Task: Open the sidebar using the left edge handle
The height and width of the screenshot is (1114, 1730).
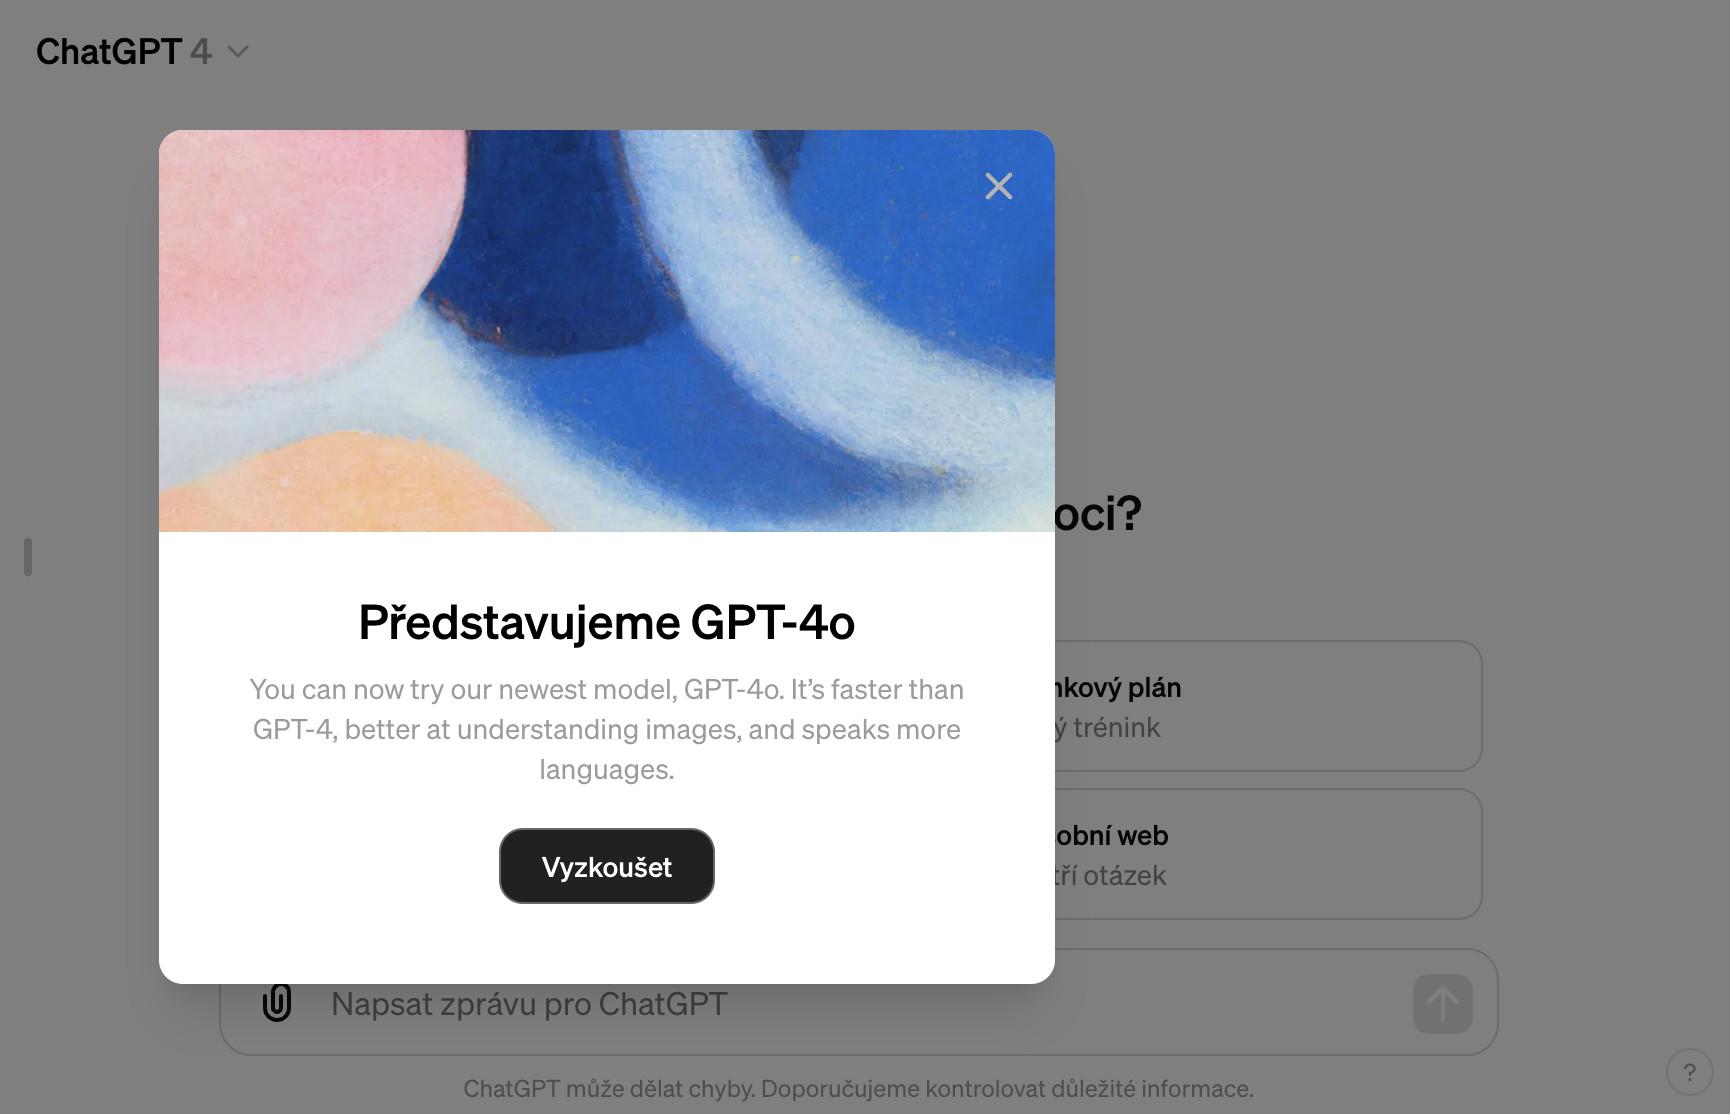Action: [28, 557]
